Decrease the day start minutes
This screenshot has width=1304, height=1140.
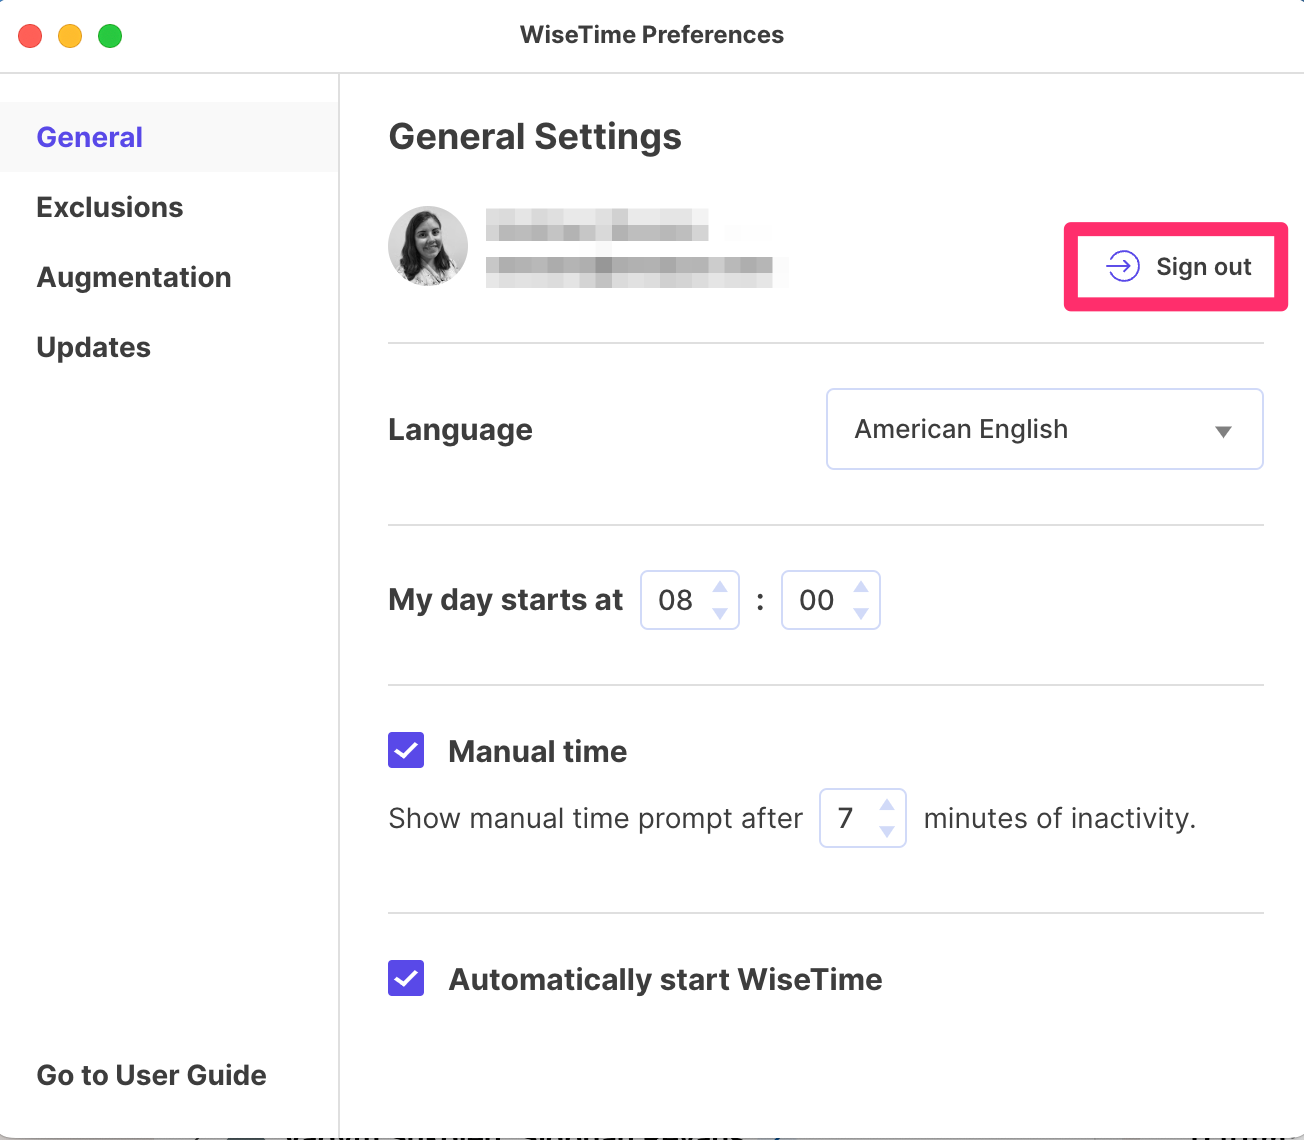tap(861, 613)
